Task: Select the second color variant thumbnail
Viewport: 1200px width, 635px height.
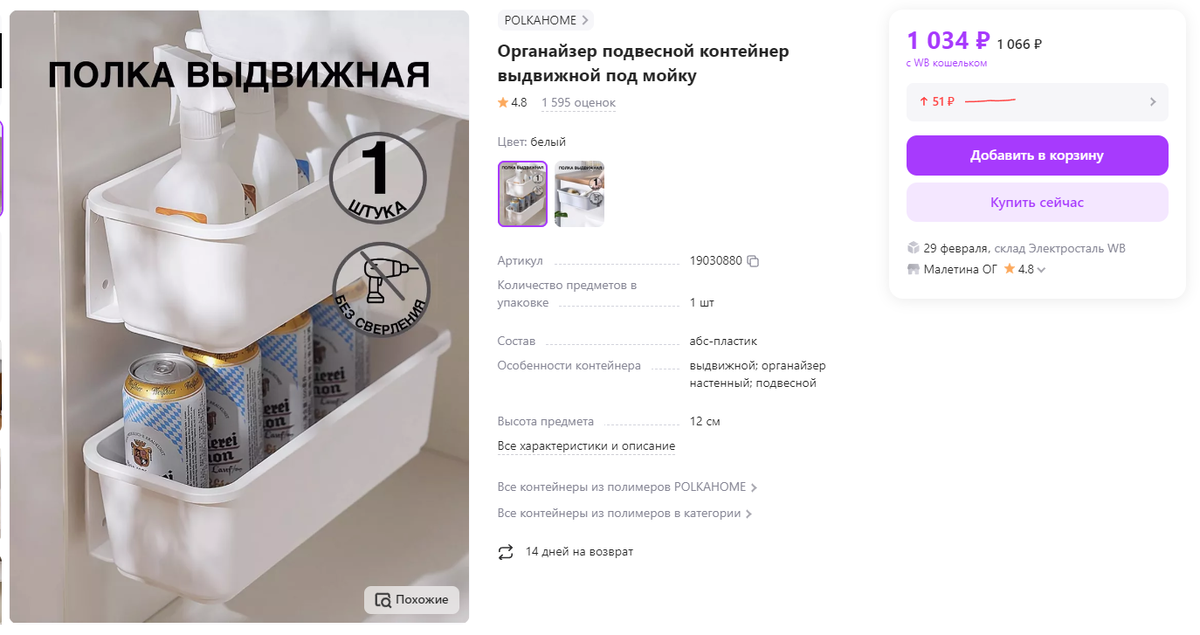Action: coord(579,194)
